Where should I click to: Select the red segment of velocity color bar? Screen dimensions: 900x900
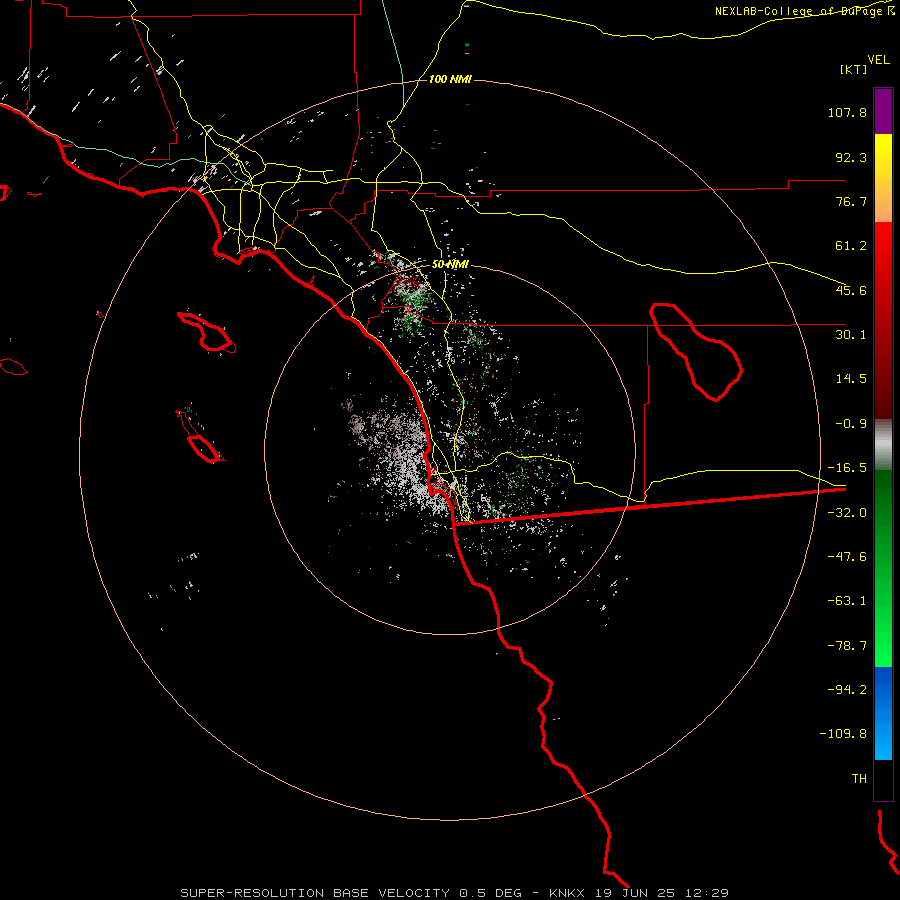click(883, 320)
